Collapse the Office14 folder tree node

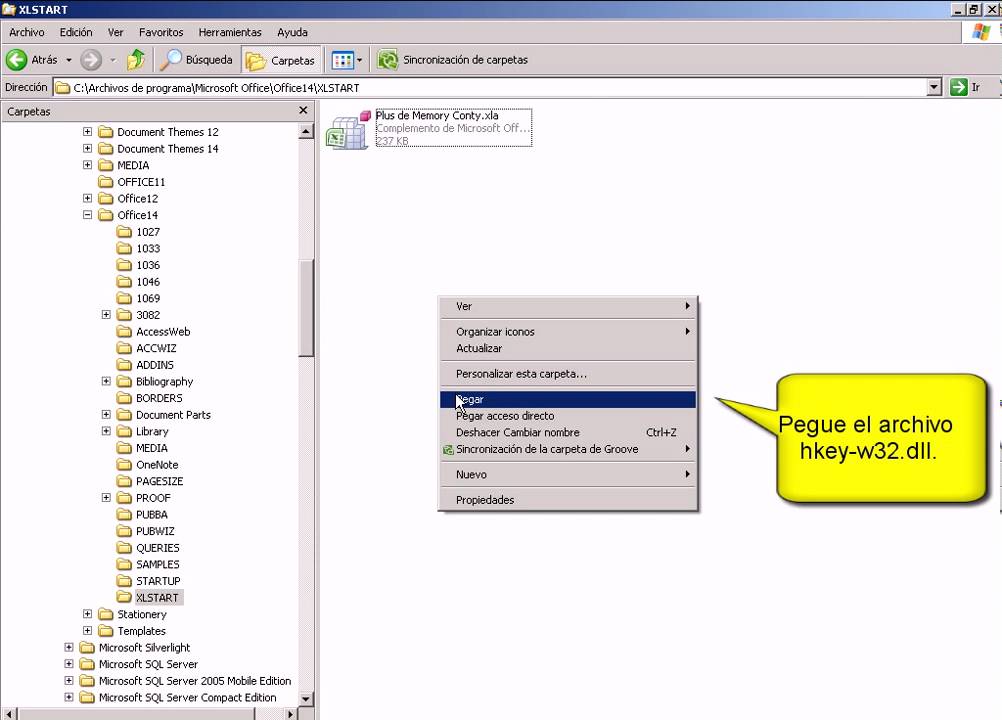coord(88,215)
